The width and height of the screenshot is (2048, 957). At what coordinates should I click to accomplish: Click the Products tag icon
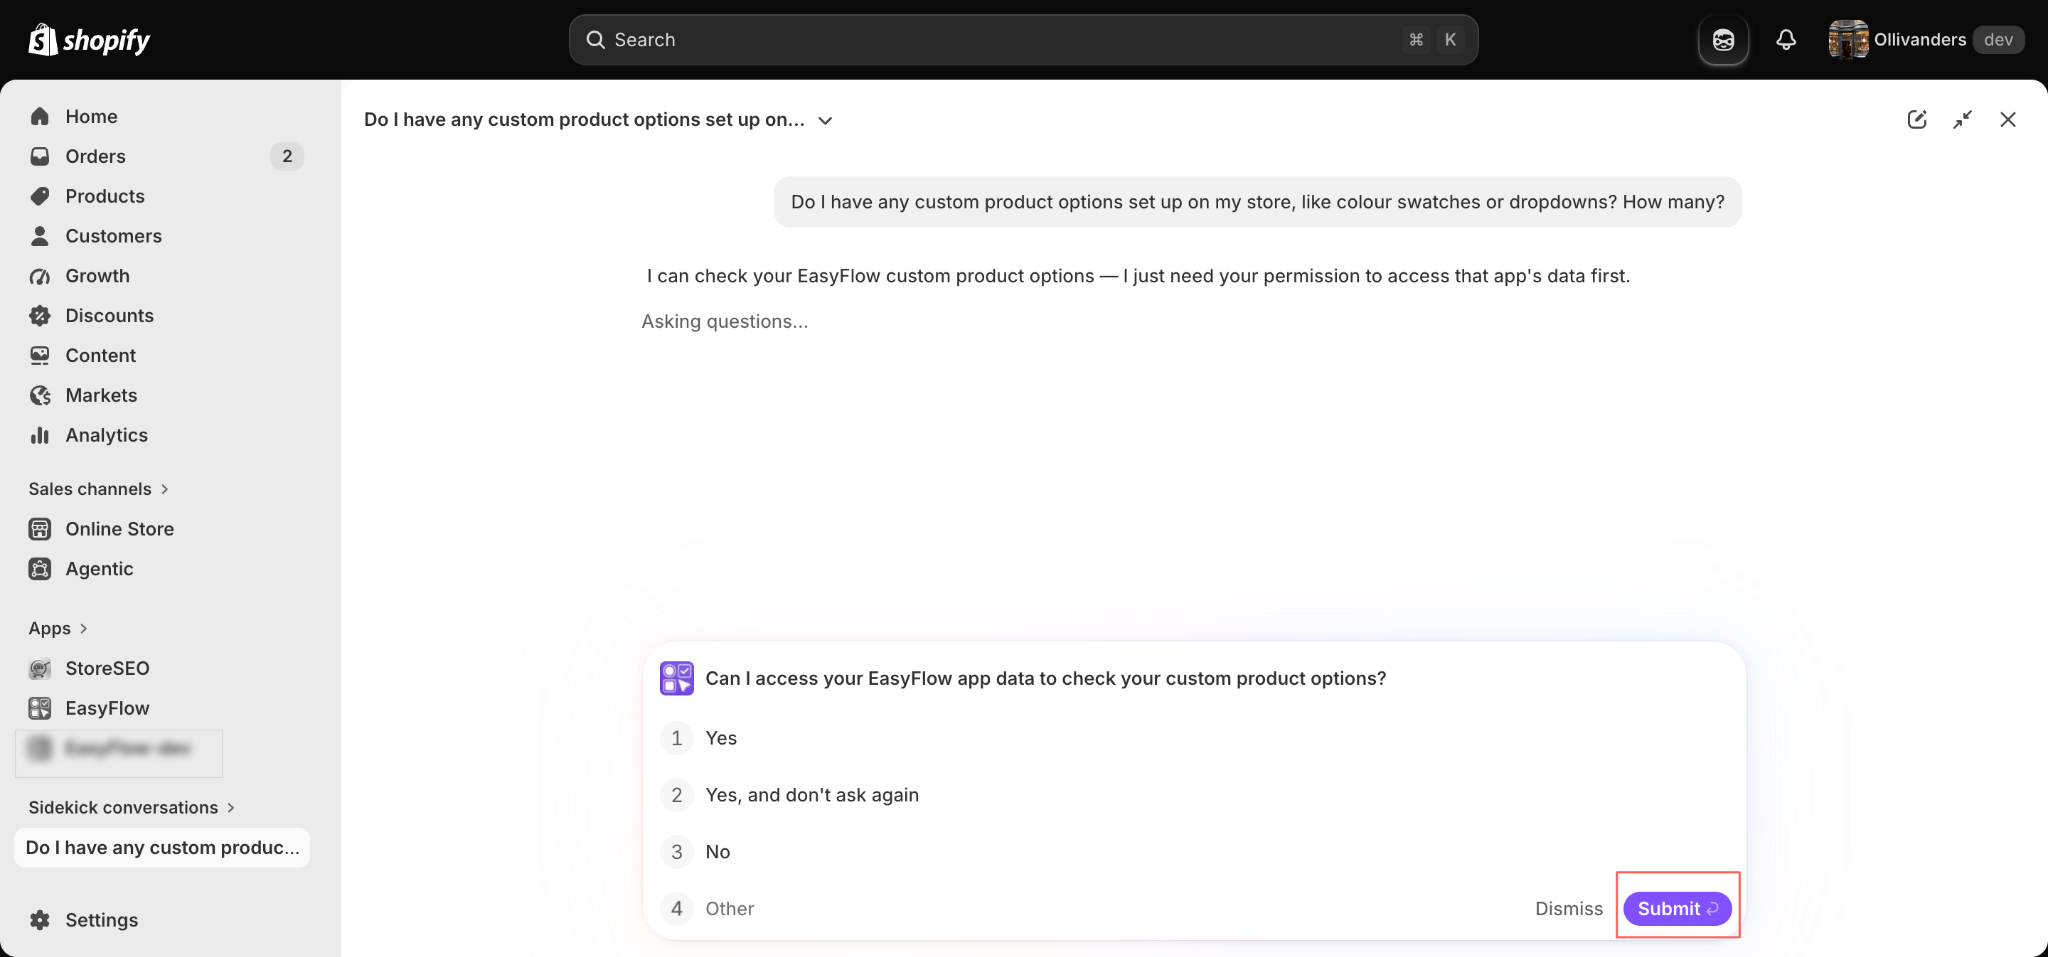40,196
